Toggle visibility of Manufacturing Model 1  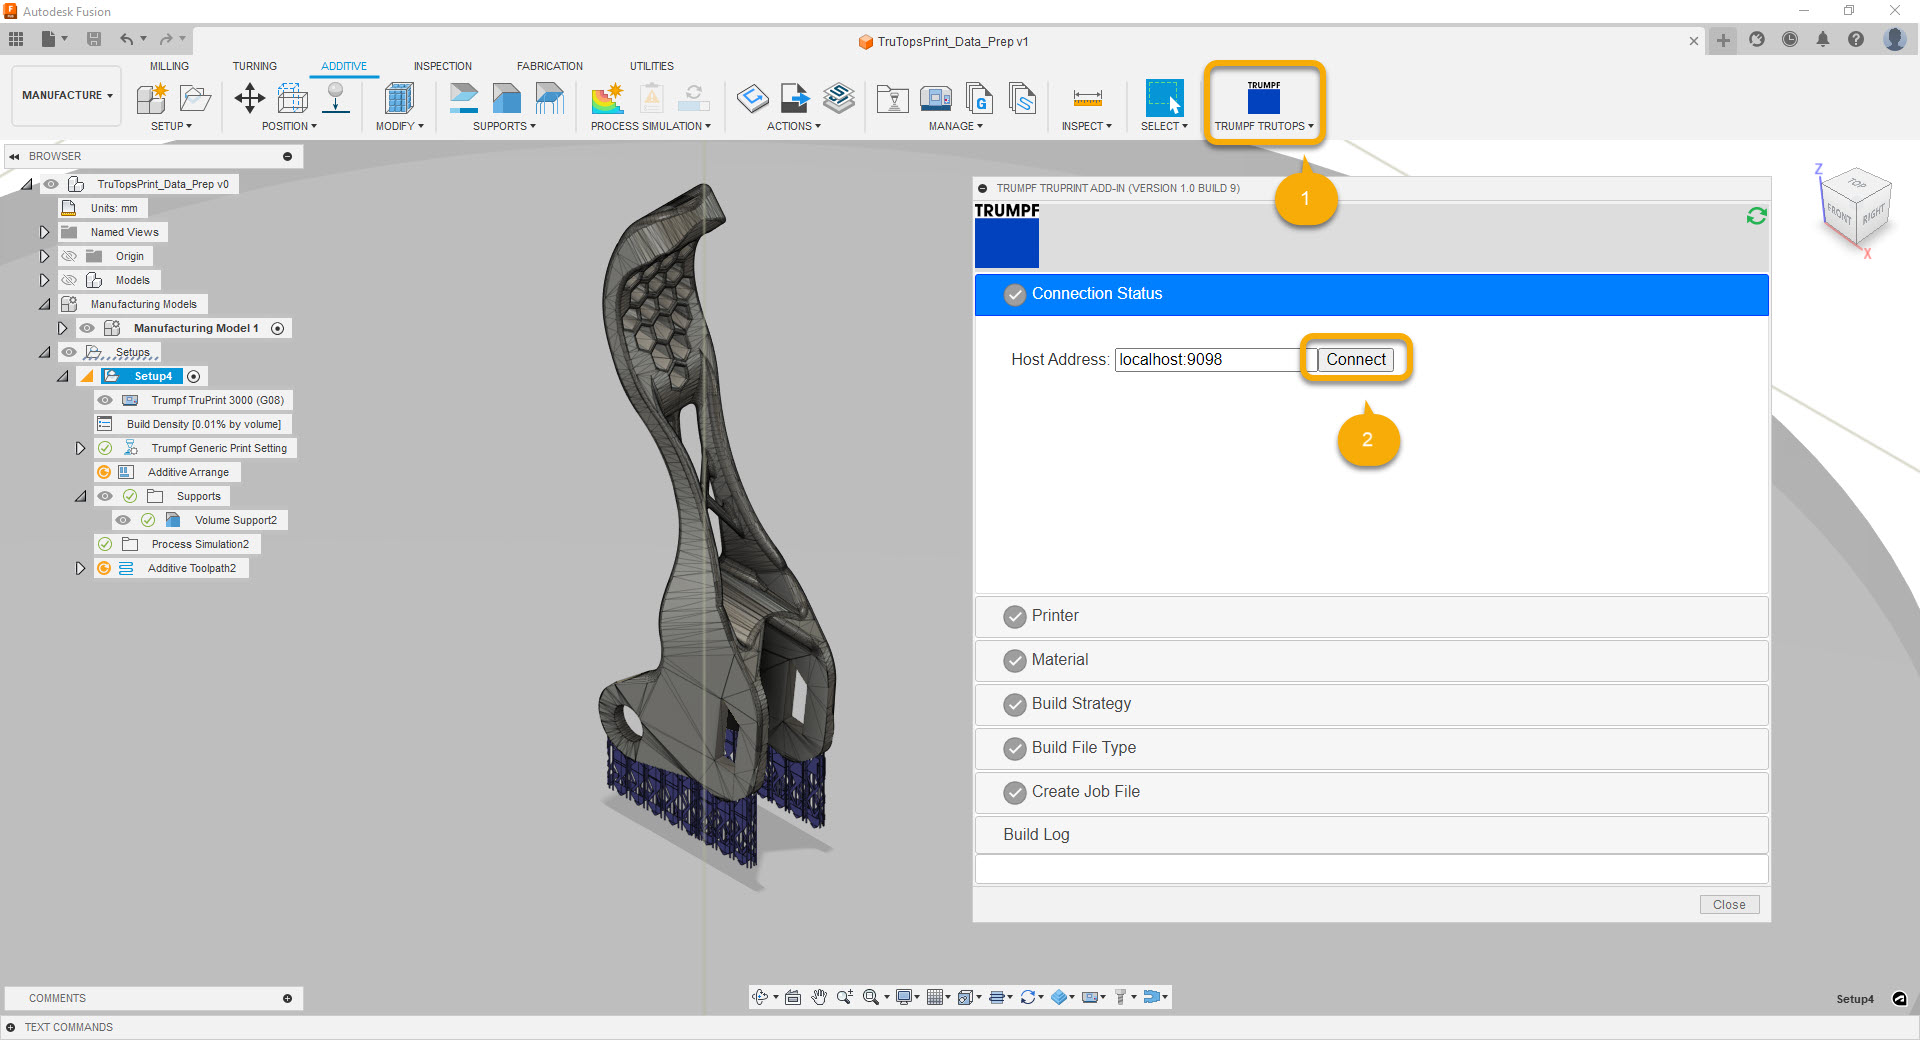coord(87,328)
